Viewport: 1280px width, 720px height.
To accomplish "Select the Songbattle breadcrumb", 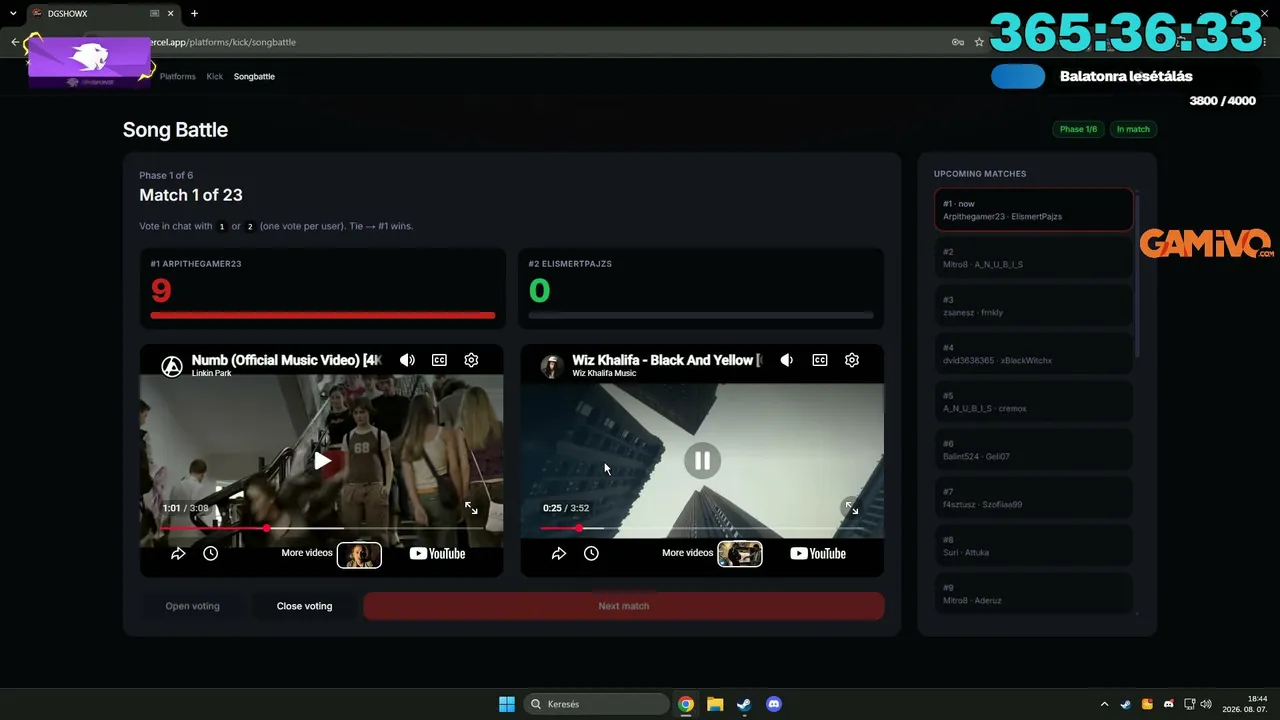I will (x=254, y=76).
